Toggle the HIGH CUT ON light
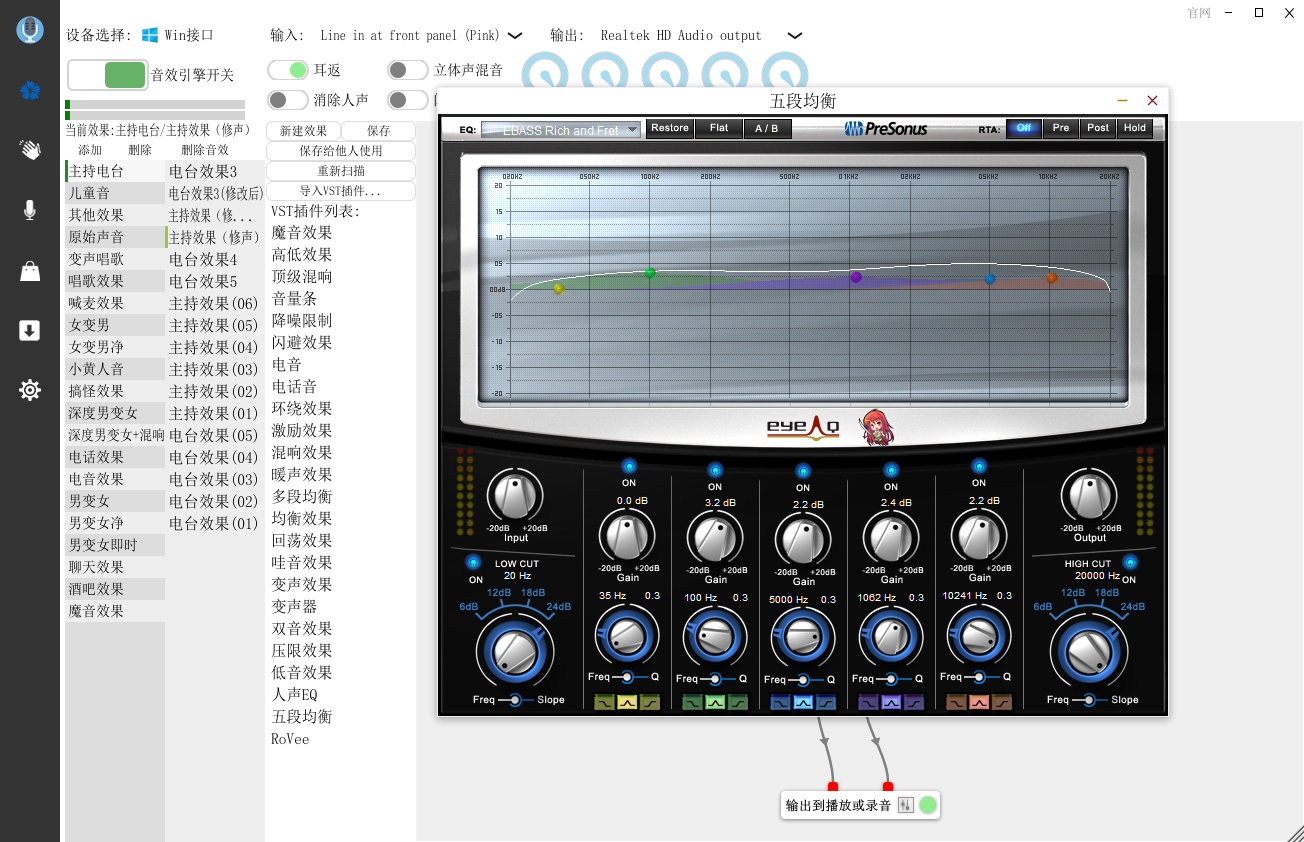Image resolution: width=1304 pixels, height=842 pixels. 1129,562
